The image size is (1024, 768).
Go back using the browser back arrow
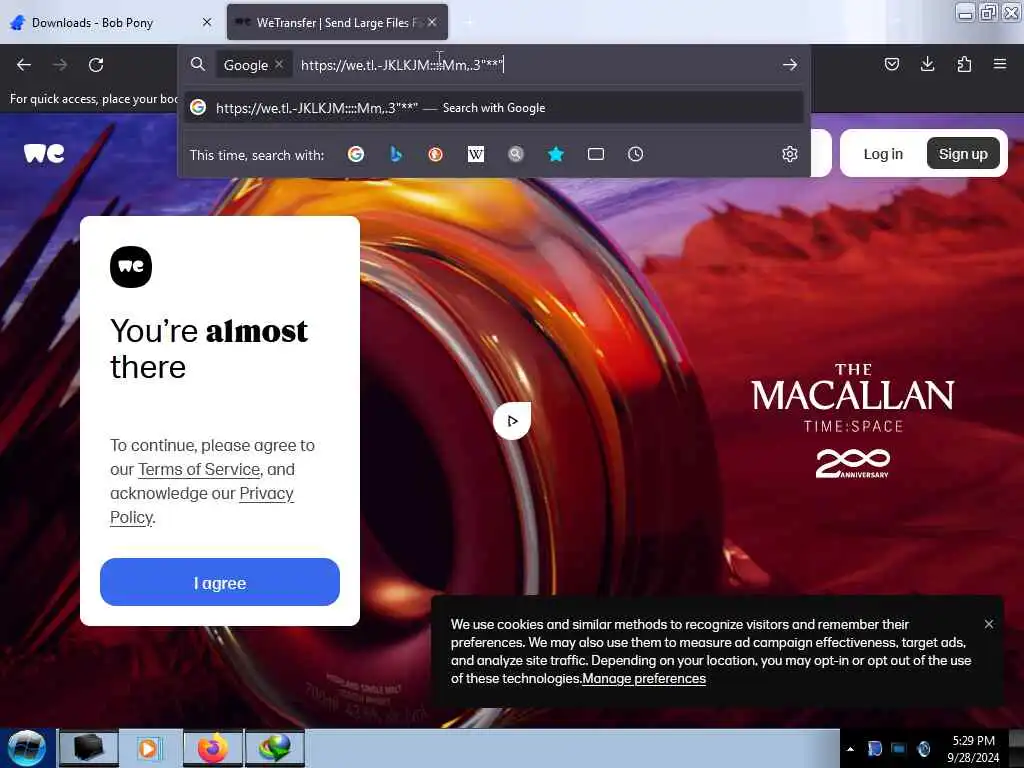24,65
